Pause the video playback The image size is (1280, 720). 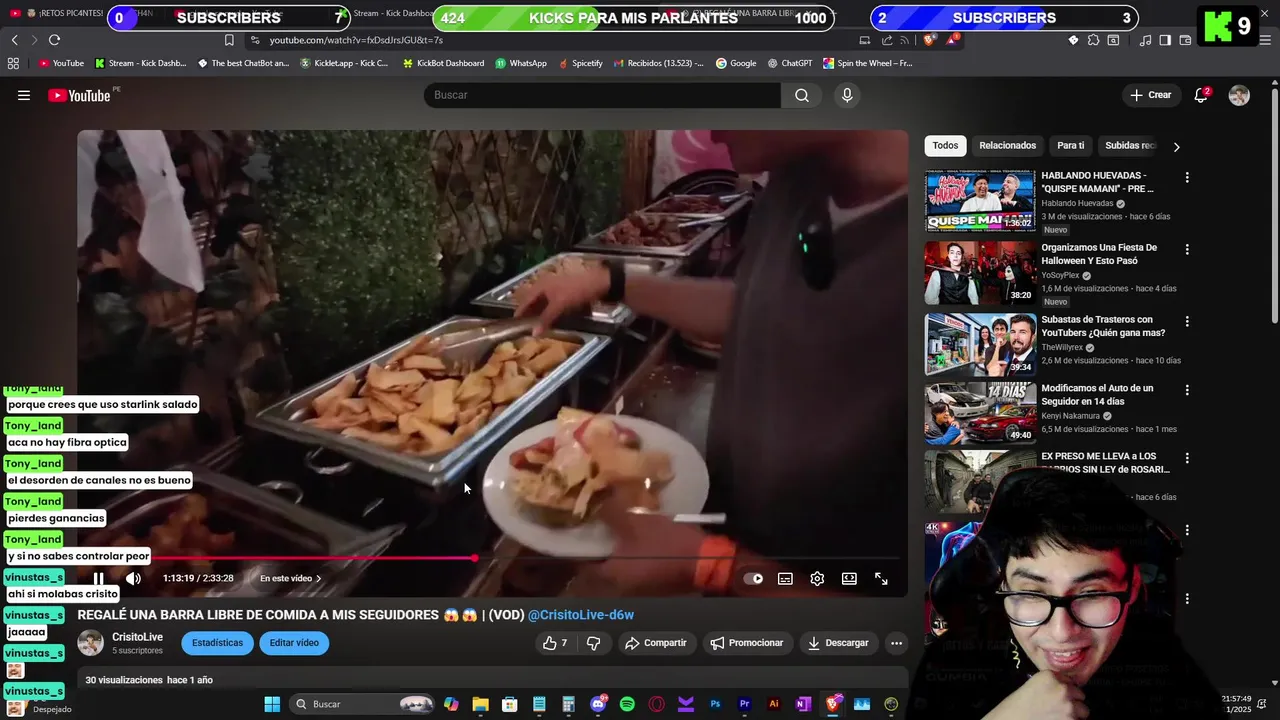point(98,578)
